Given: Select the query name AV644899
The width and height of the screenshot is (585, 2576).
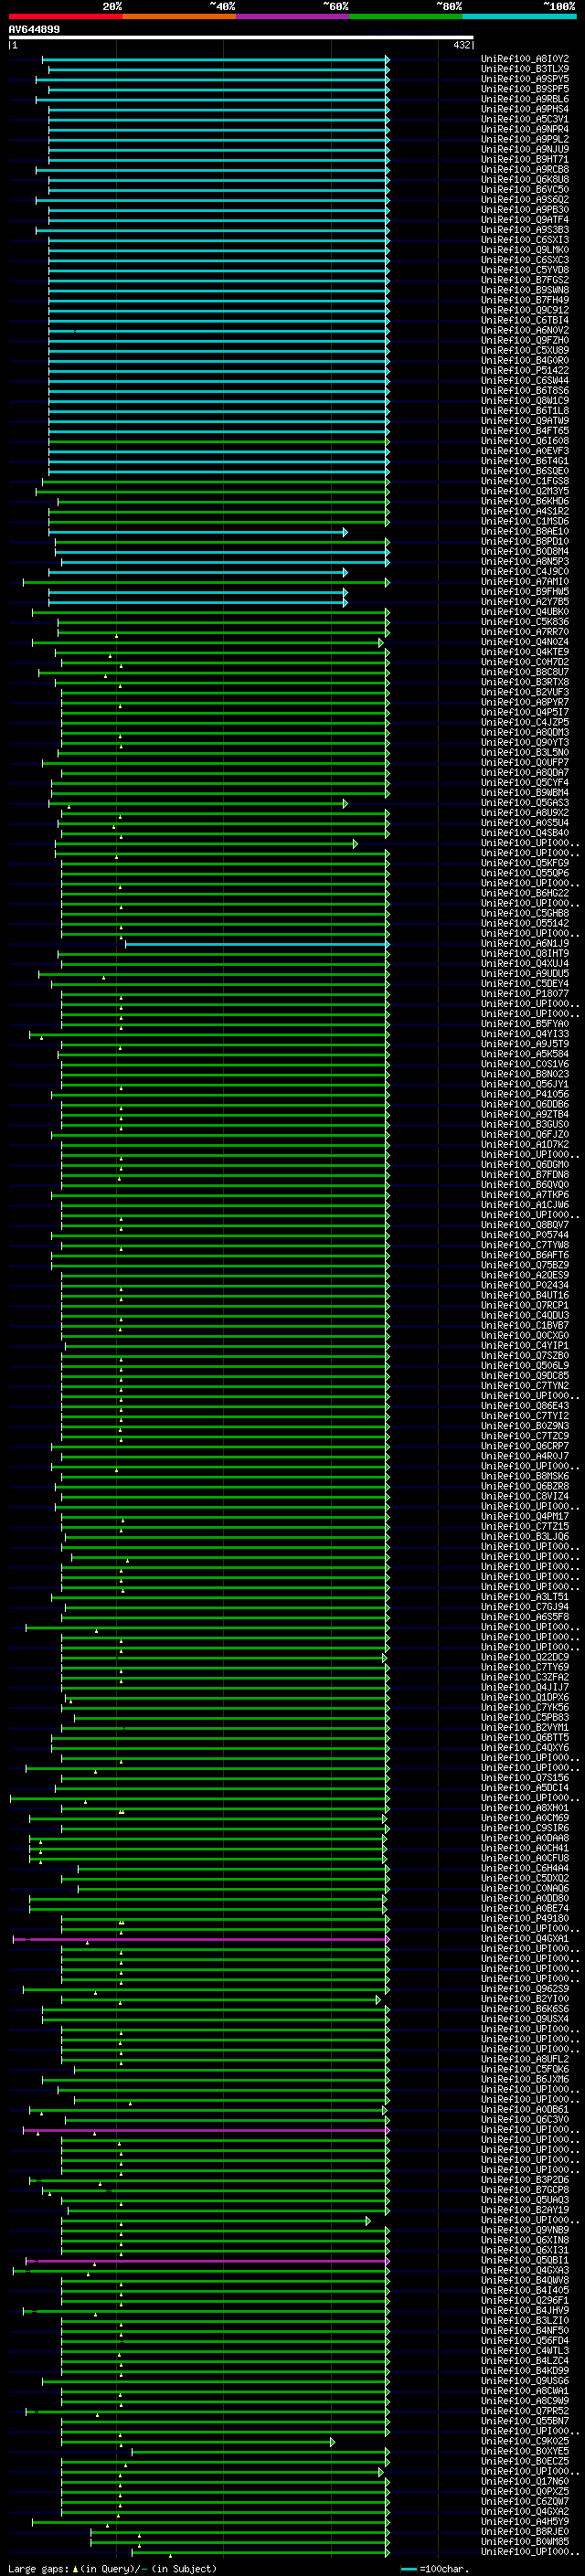Looking at the screenshot, I should pos(34,30).
